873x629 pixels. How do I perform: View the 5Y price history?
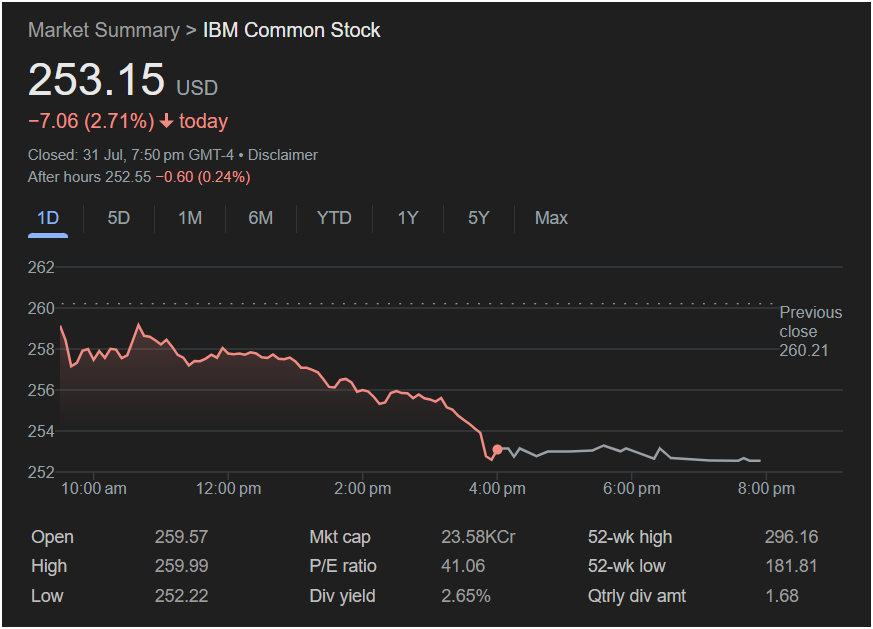point(479,218)
